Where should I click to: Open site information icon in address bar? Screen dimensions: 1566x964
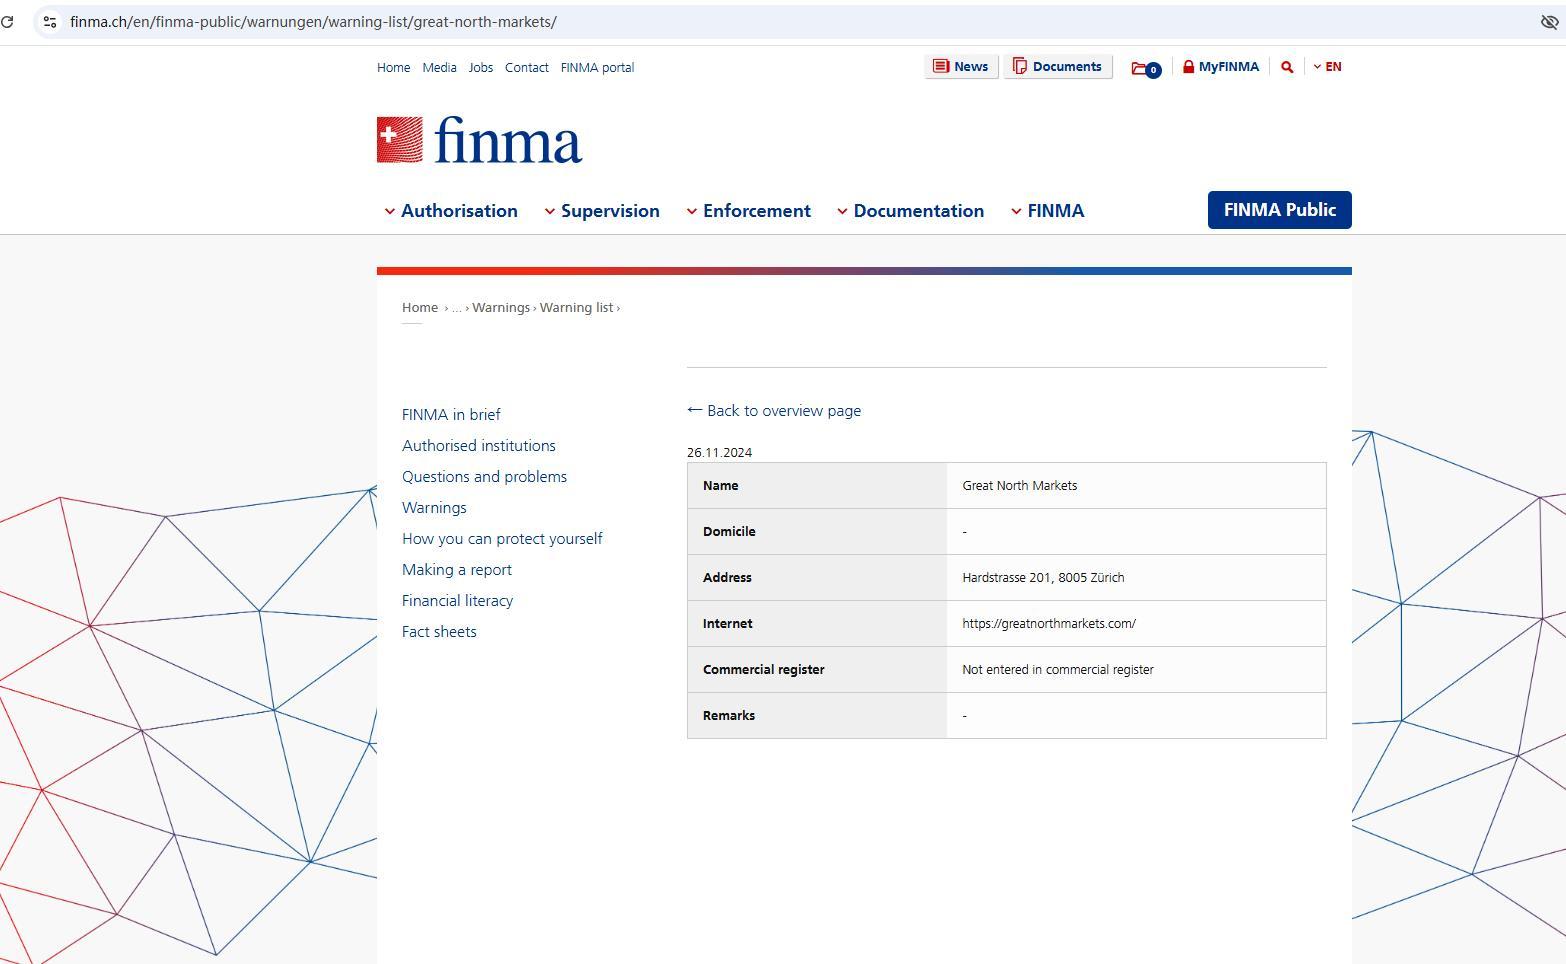click(x=49, y=21)
